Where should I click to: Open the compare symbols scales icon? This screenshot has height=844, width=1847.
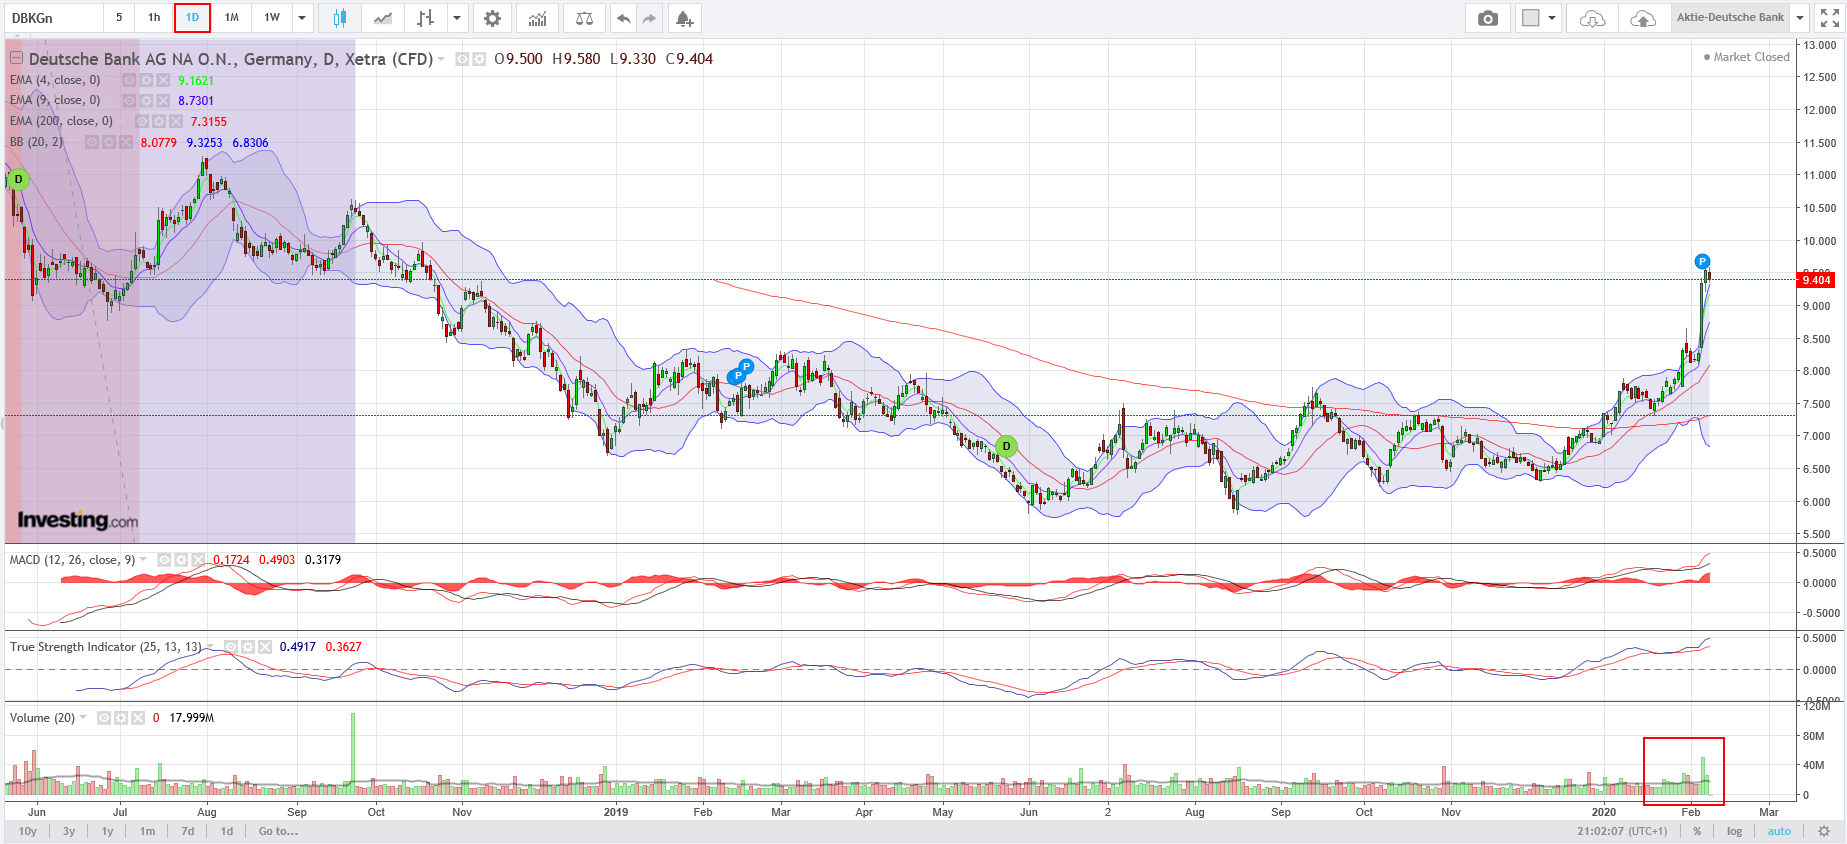click(x=585, y=18)
